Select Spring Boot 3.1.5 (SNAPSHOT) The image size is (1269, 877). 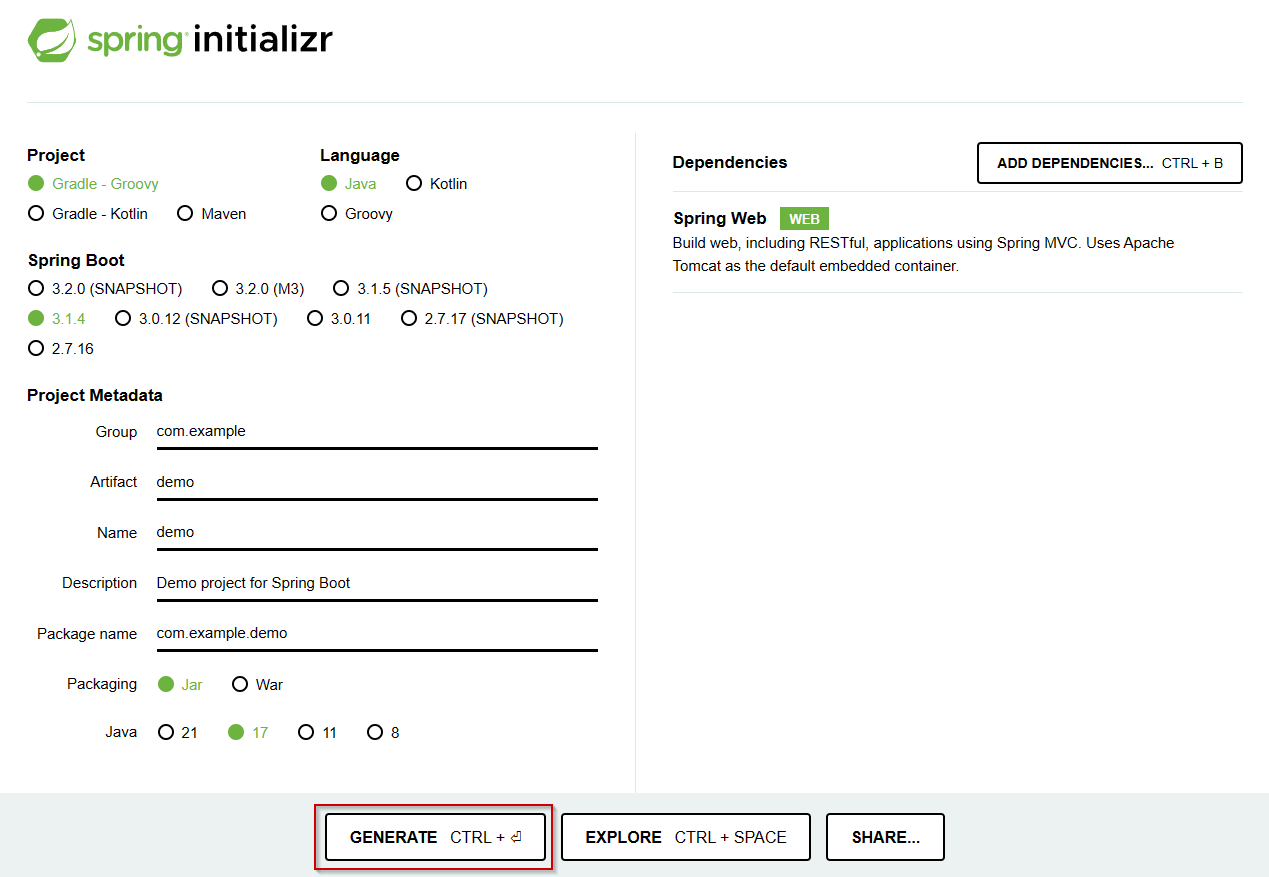pyautogui.click(x=411, y=289)
